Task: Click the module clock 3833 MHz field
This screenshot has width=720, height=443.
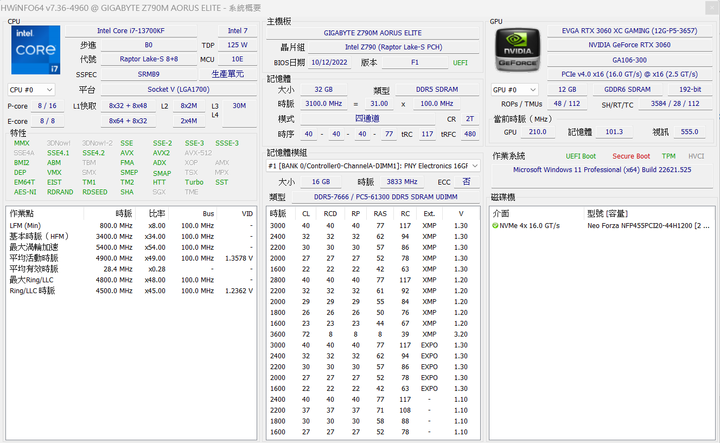Action: [402, 182]
